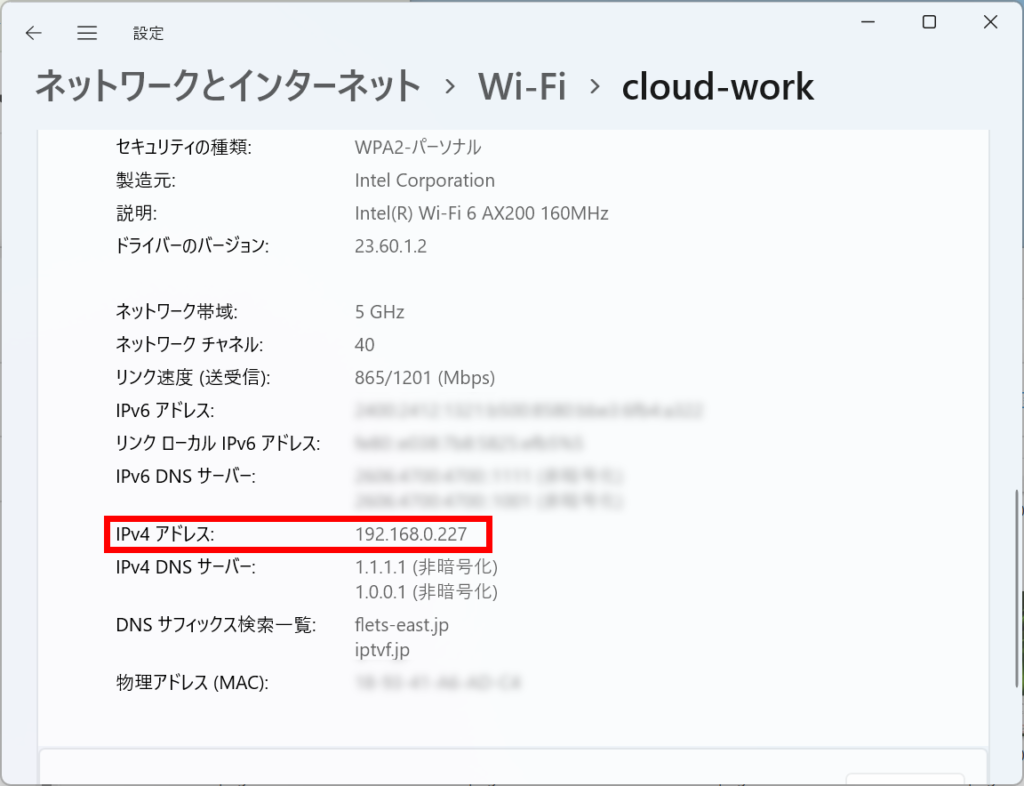Maximize the Settings window
Viewport: 1024px width, 786px height.
(x=929, y=22)
